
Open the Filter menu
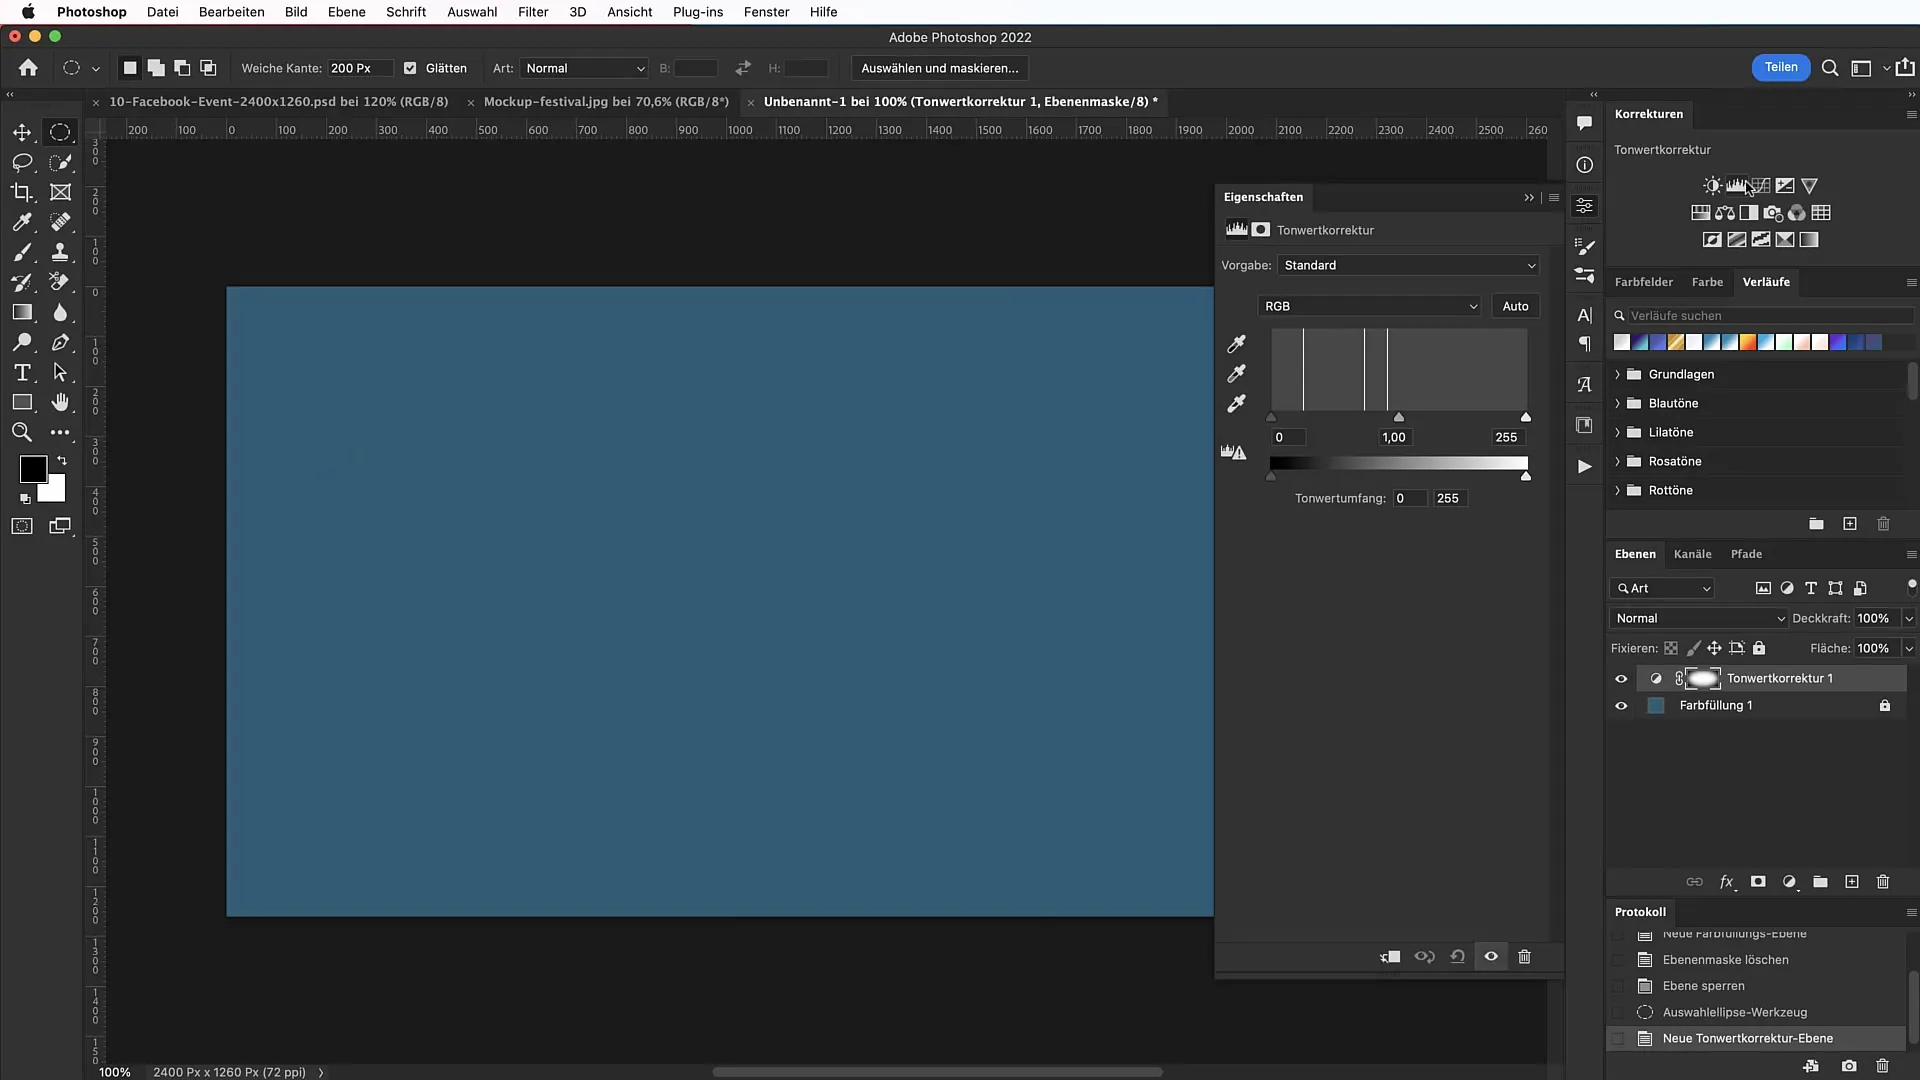click(533, 12)
